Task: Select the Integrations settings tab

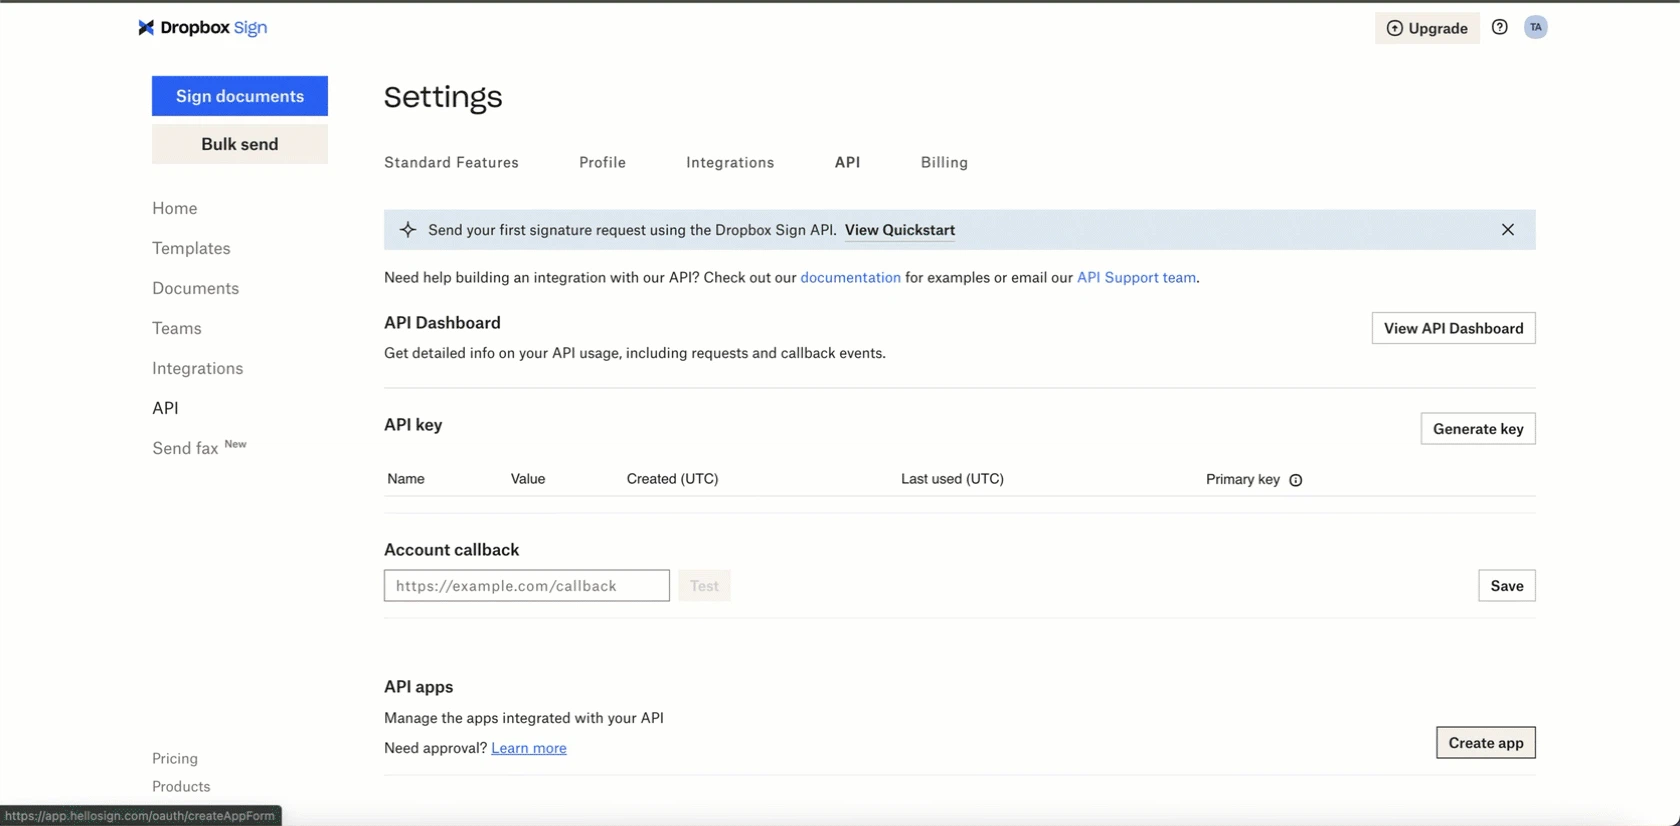Action: click(730, 162)
